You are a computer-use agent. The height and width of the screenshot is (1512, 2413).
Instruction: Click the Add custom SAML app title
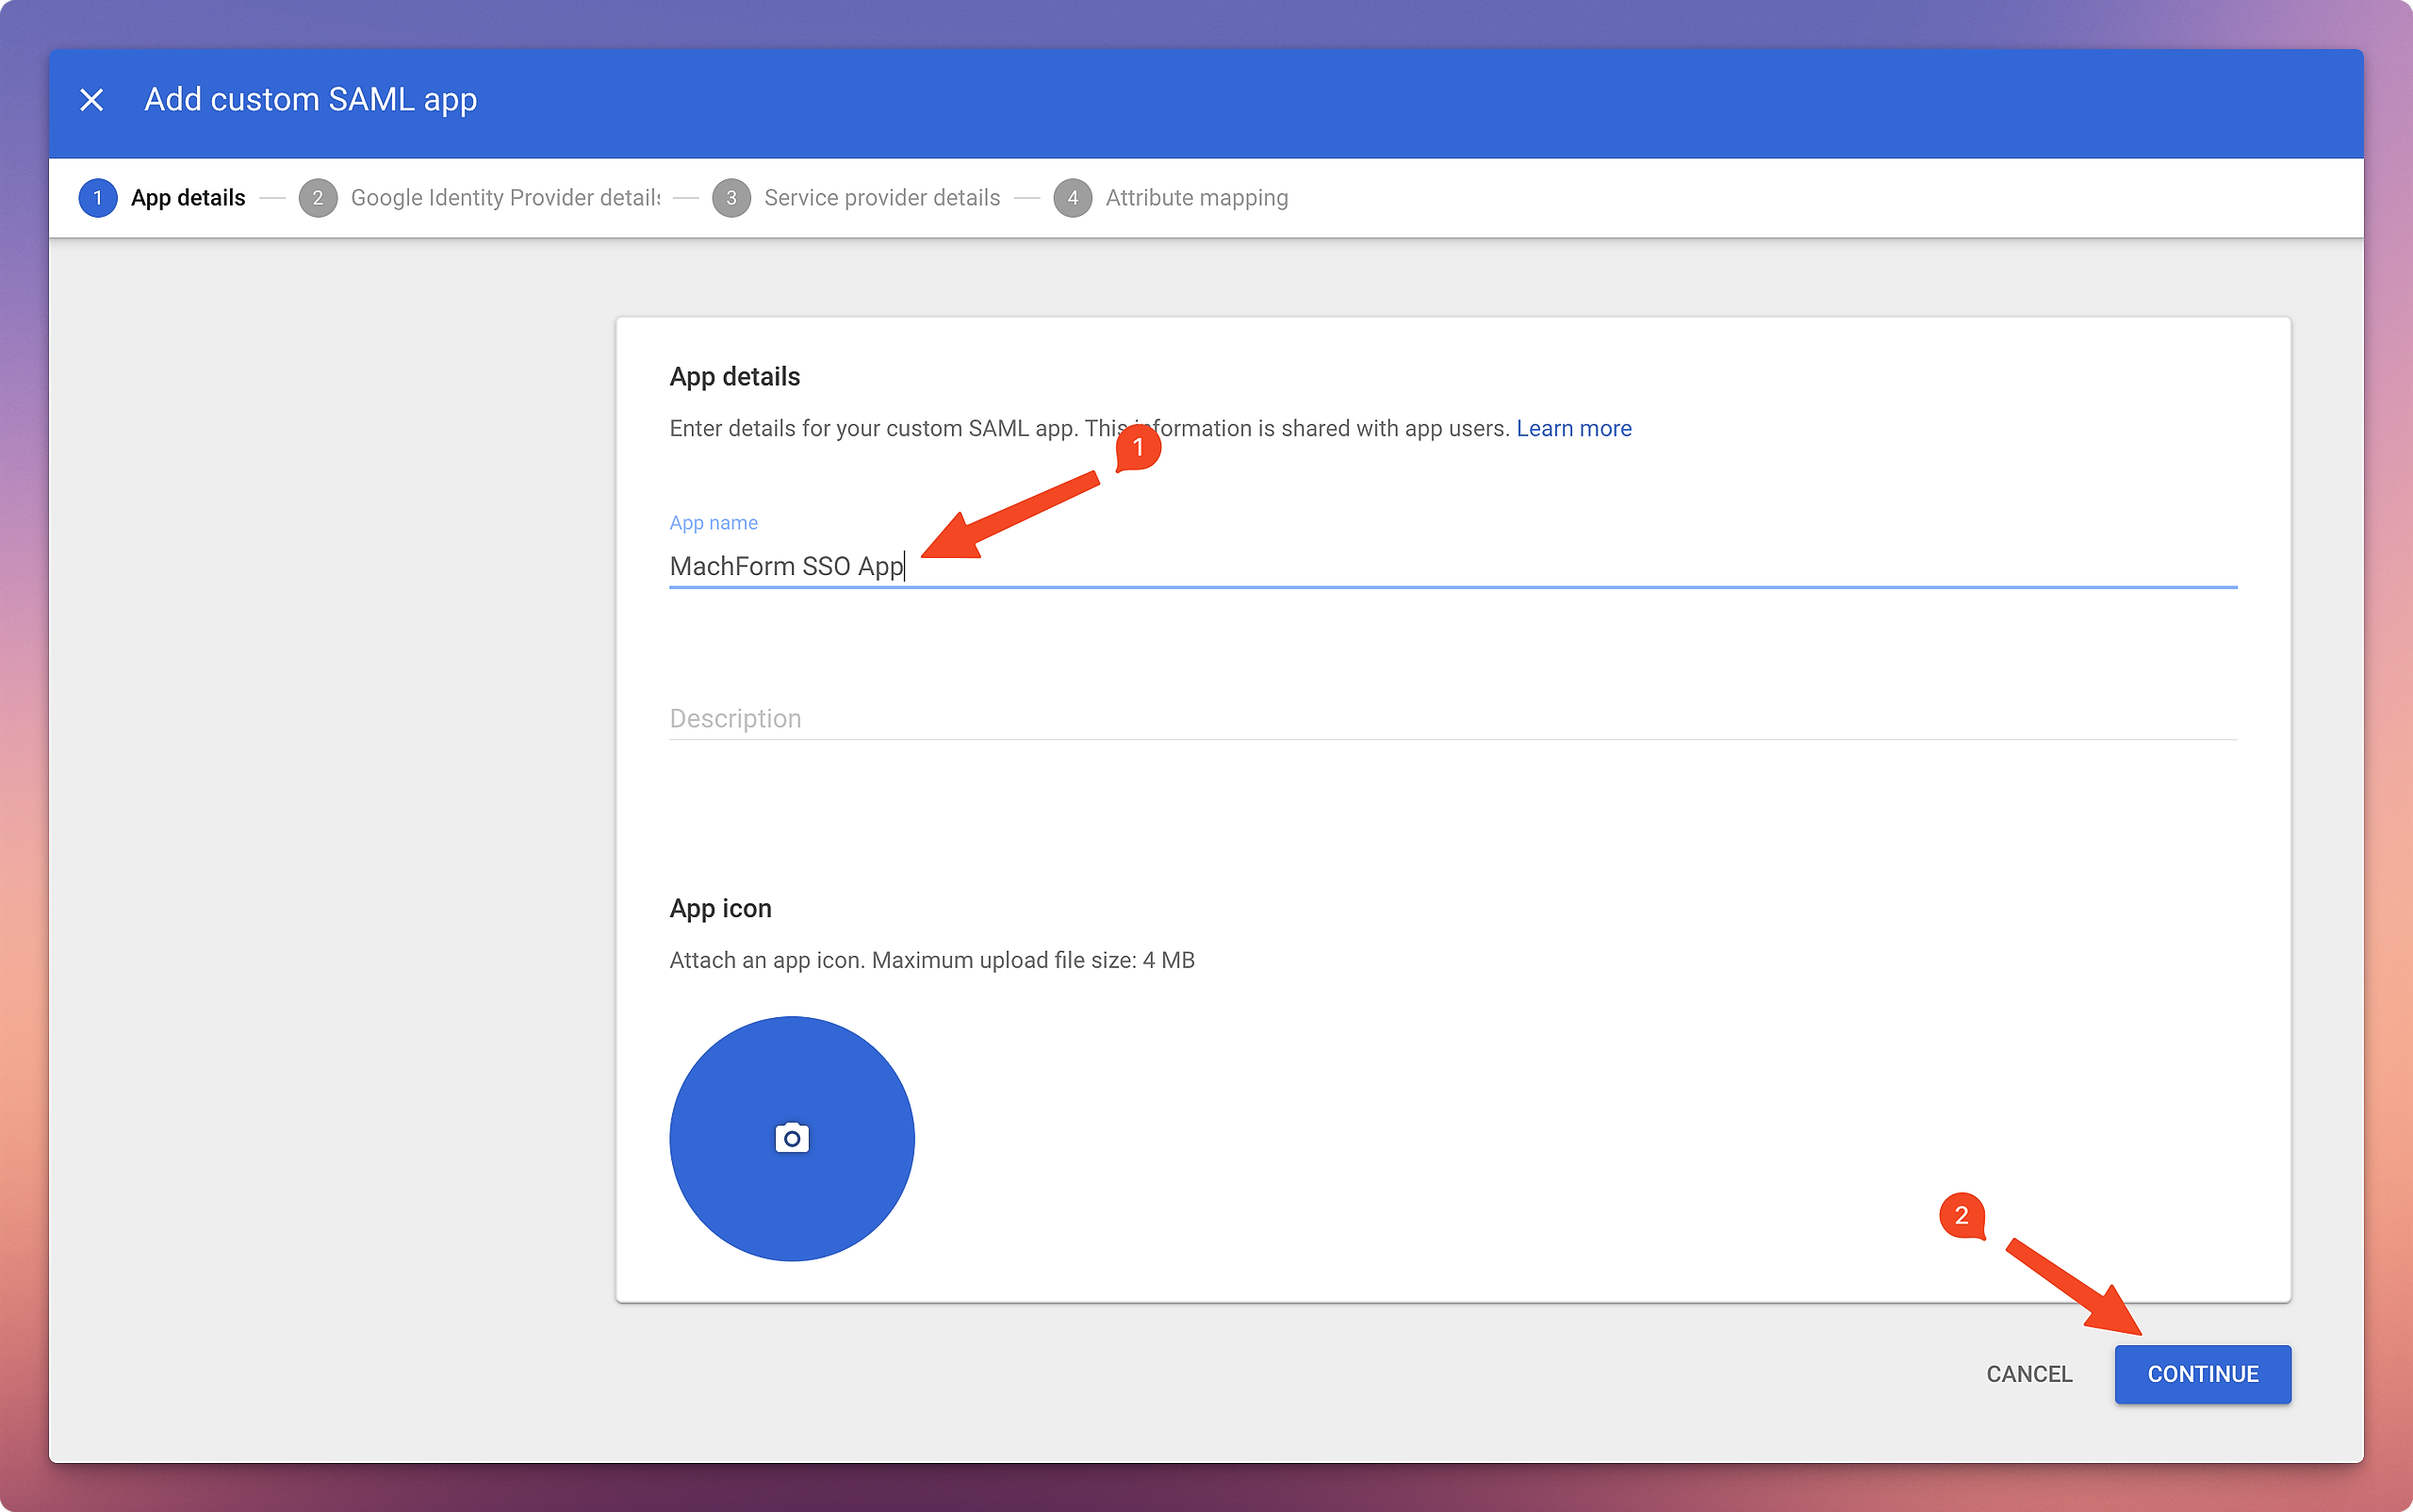(x=310, y=100)
